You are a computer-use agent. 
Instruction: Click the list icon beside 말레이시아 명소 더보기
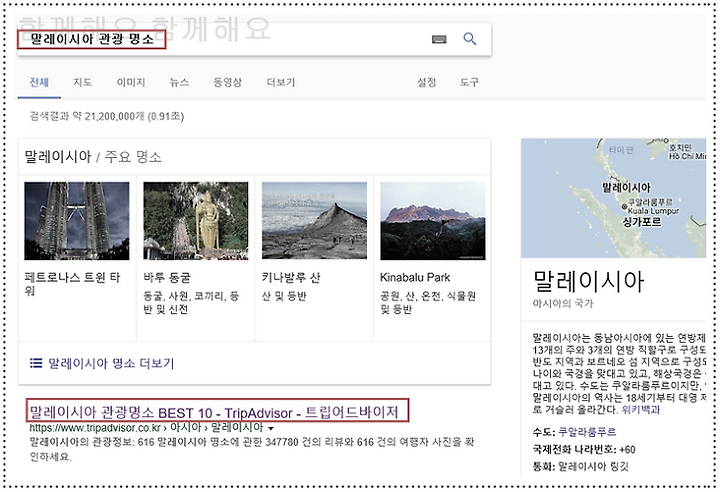pos(36,363)
